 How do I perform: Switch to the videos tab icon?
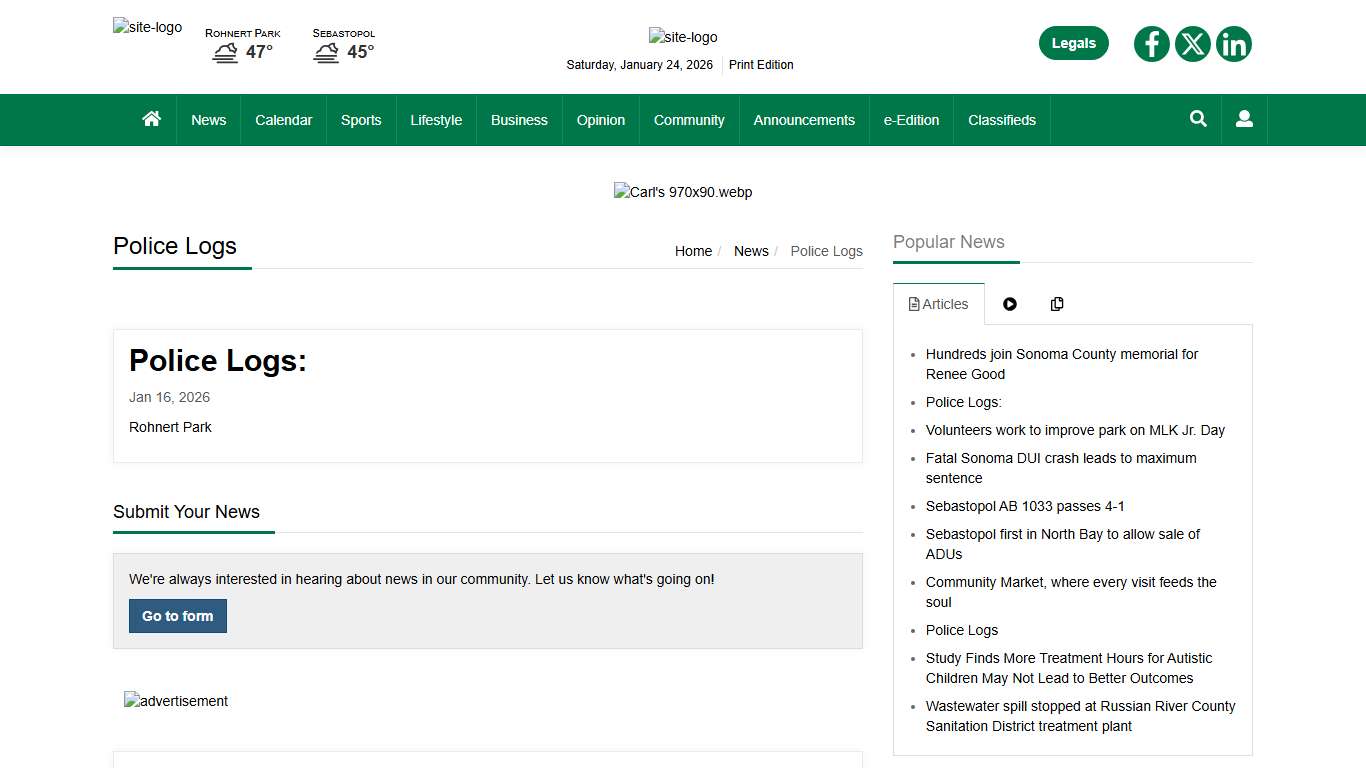[1010, 304]
